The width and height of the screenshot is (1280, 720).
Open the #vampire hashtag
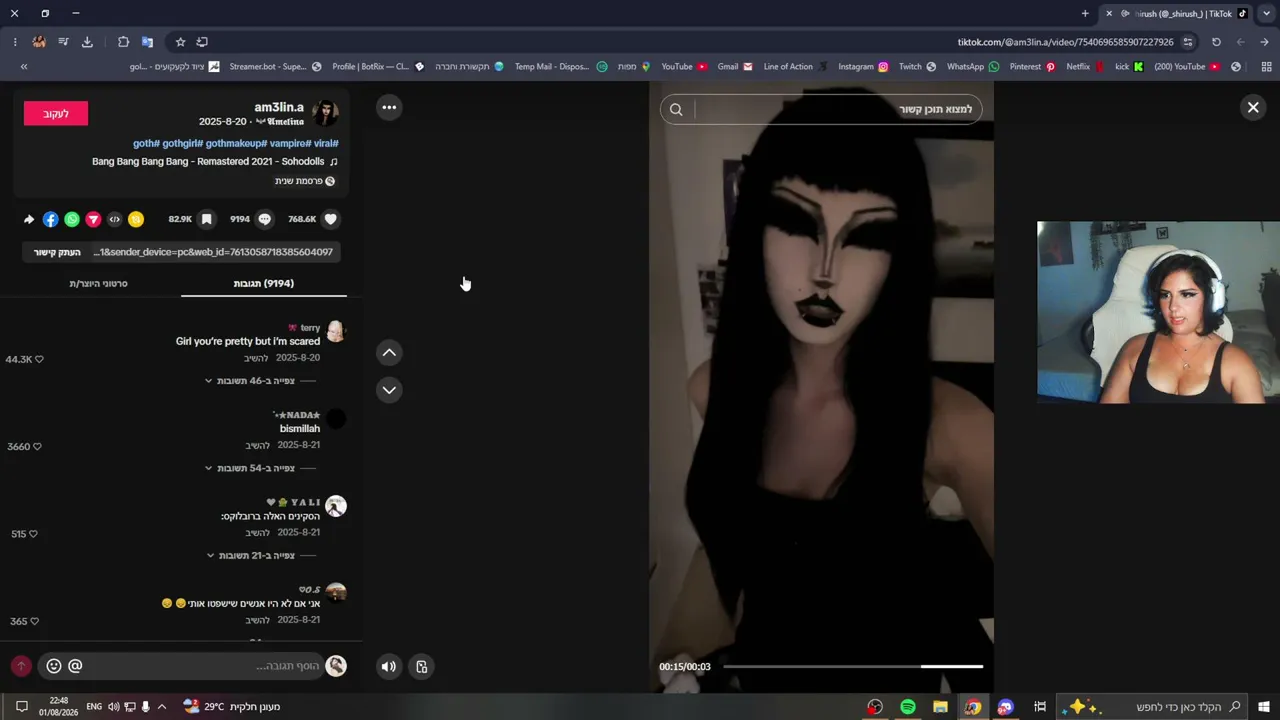(290, 143)
